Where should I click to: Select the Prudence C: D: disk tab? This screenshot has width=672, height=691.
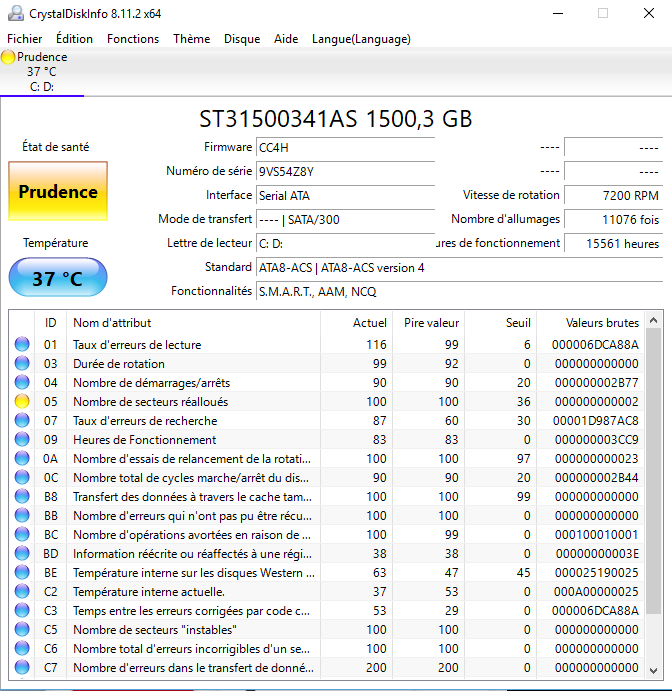point(42,72)
